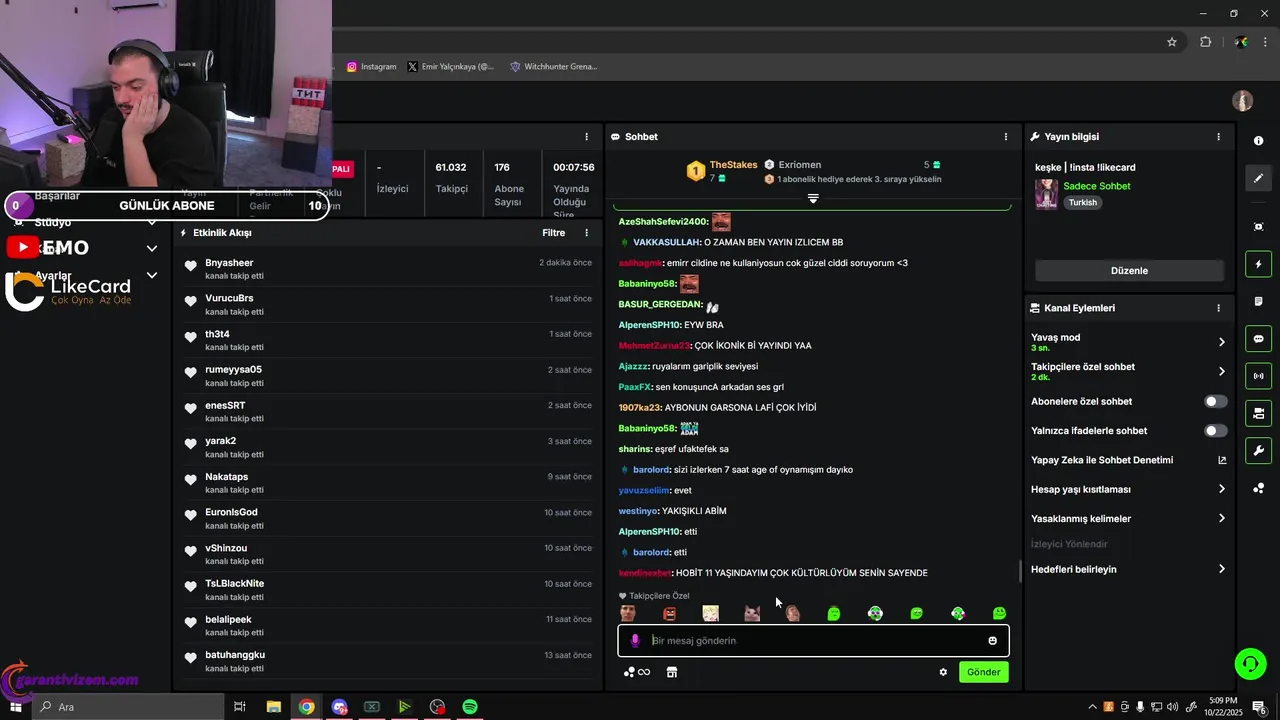1280x720 pixels.
Task: Click the pencil edit icon in sidebar
Action: click(1258, 178)
